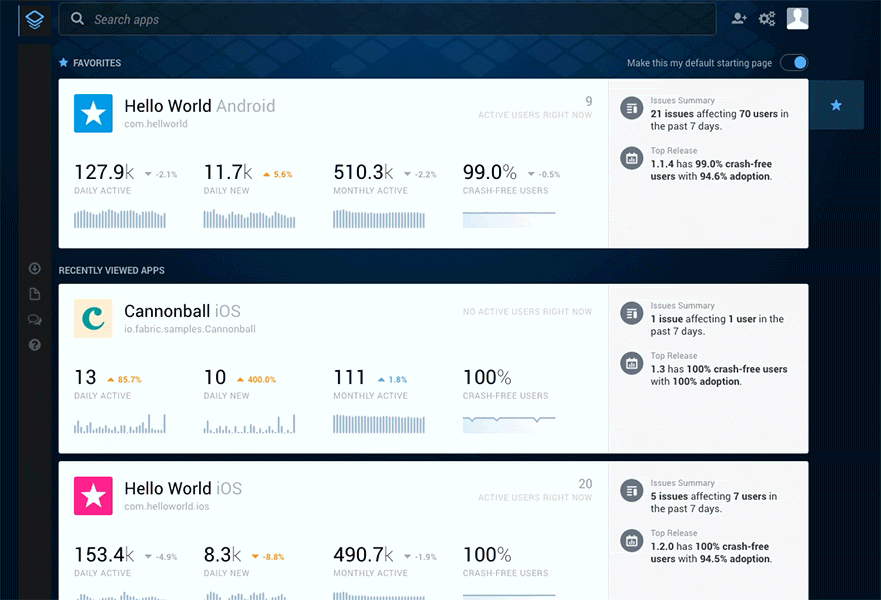Focus the Search apps field
The height and width of the screenshot is (600, 881).
coord(387,19)
